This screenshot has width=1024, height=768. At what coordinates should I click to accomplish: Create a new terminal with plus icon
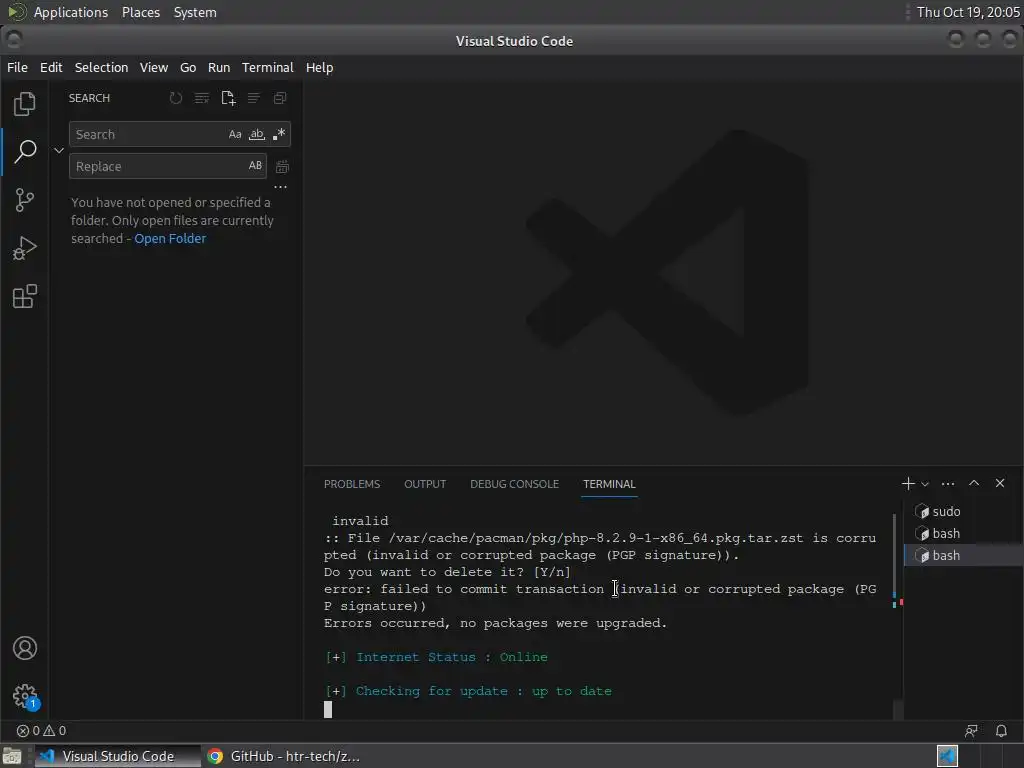[x=908, y=483]
